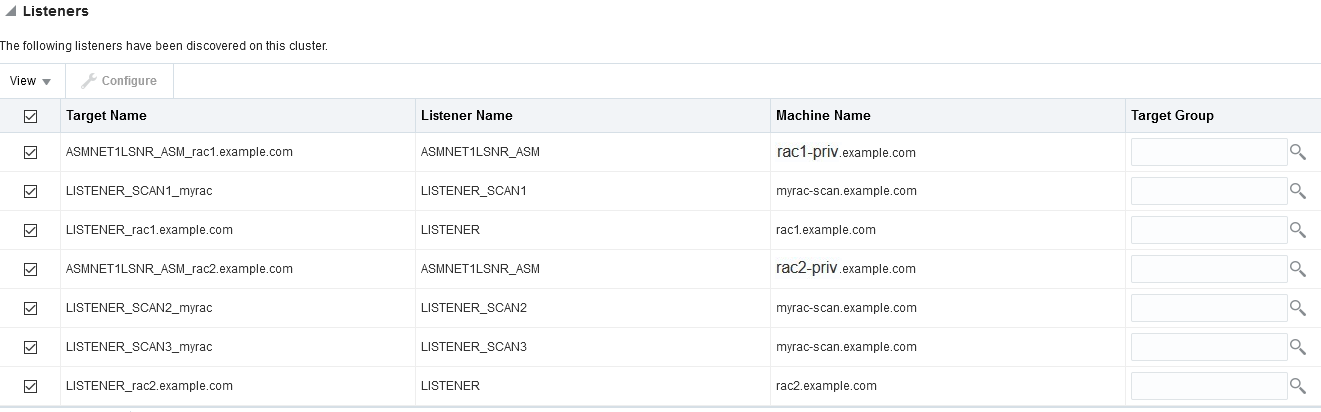Sort by Machine Name column header
This screenshot has height=412, width=1321.
(x=948, y=116)
